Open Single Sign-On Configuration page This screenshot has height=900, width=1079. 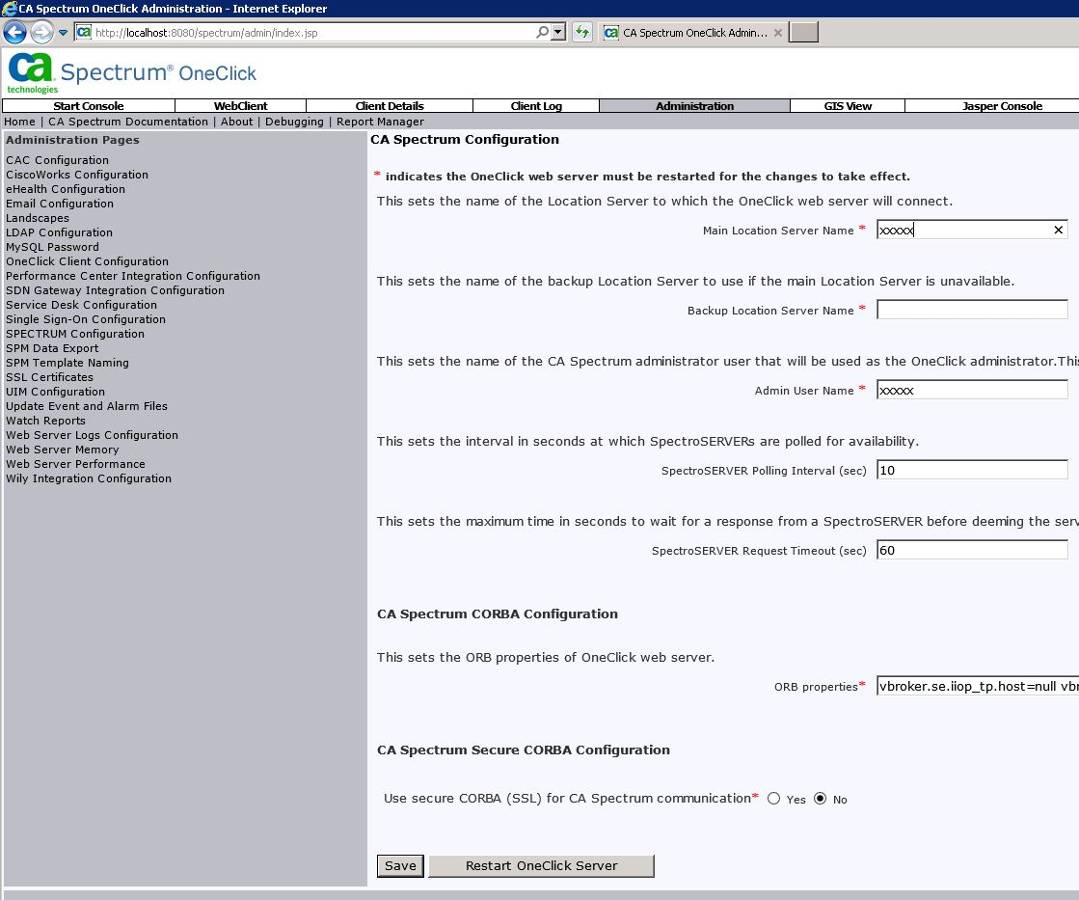pyautogui.click(x=86, y=319)
